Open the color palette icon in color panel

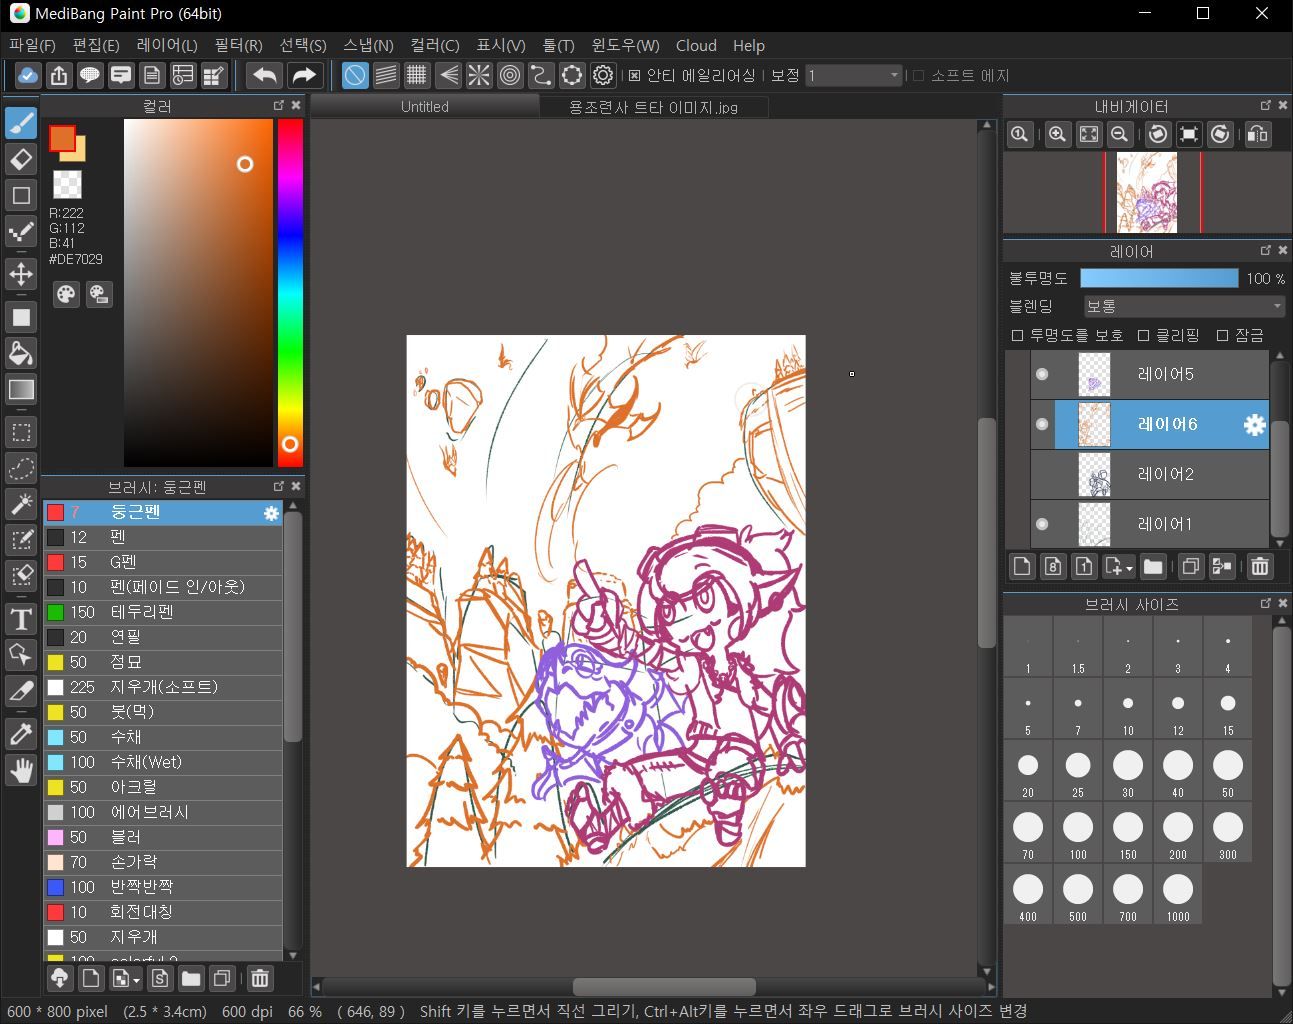click(x=65, y=294)
